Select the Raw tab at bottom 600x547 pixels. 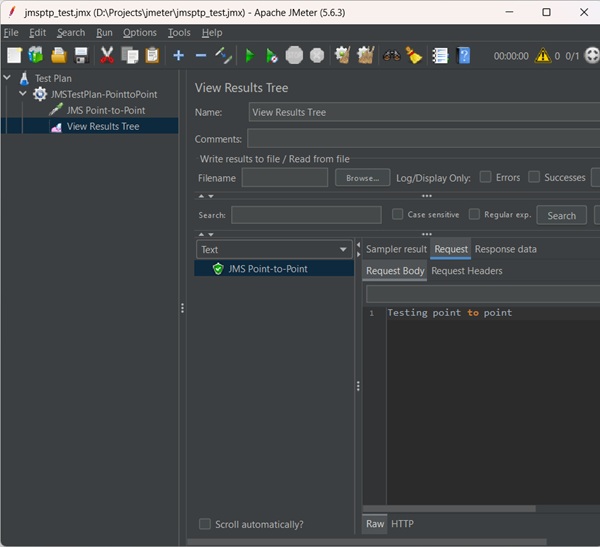tap(375, 524)
